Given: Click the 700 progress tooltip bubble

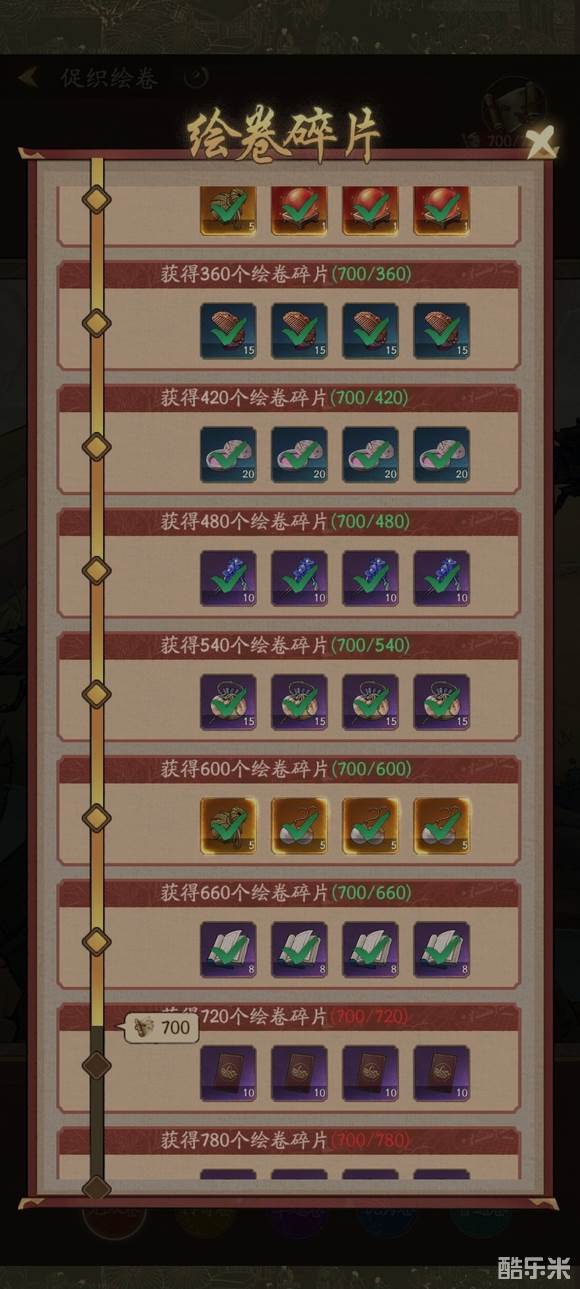Looking at the screenshot, I should [161, 1027].
